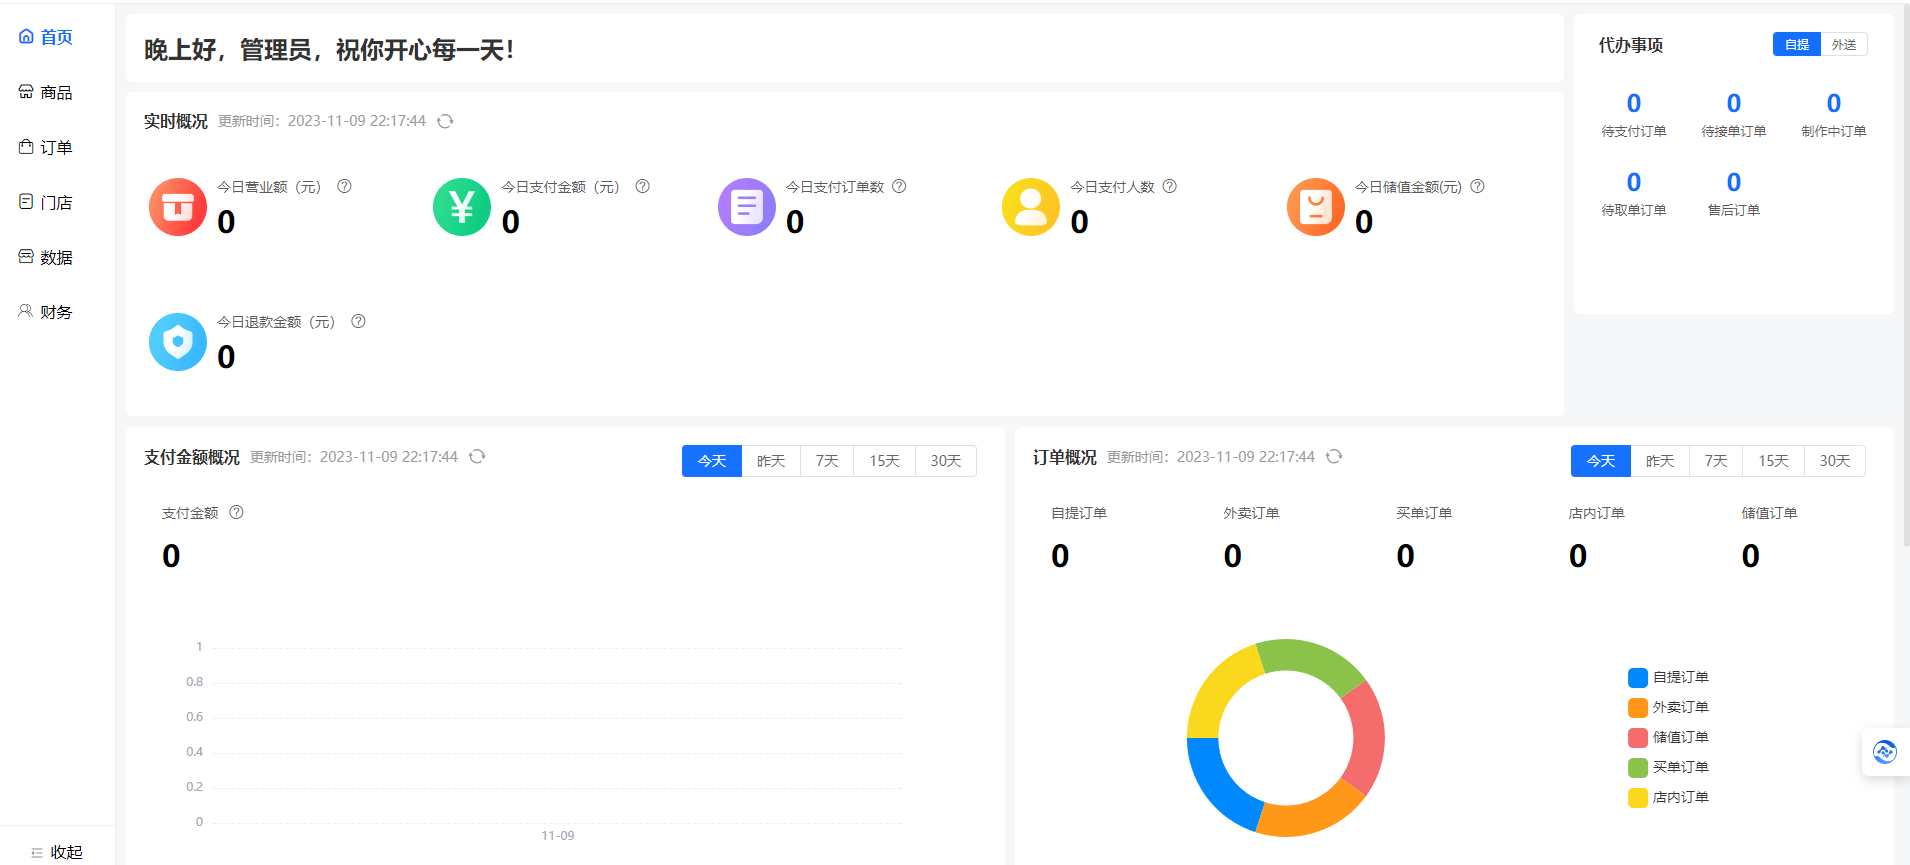Select 15天 in 支付金额概况
The width and height of the screenshot is (1910, 865).
884,461
